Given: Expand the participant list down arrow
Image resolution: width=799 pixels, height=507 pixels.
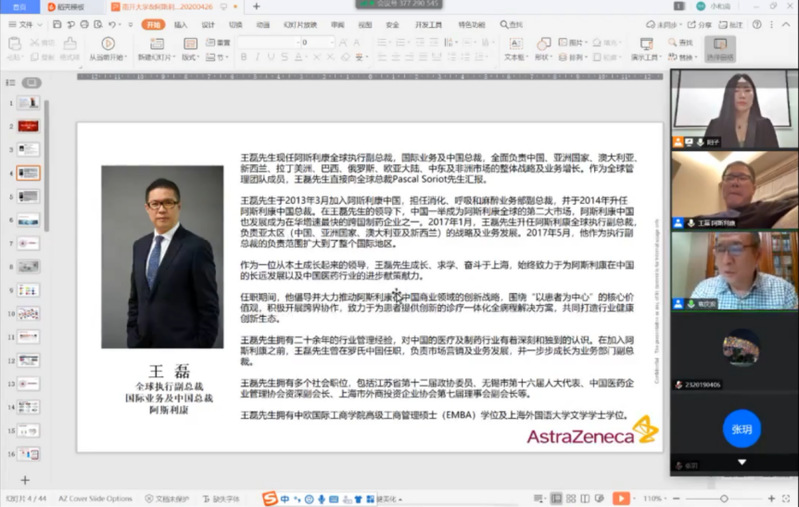Looking at the screenshot, I should coord(742,462).
